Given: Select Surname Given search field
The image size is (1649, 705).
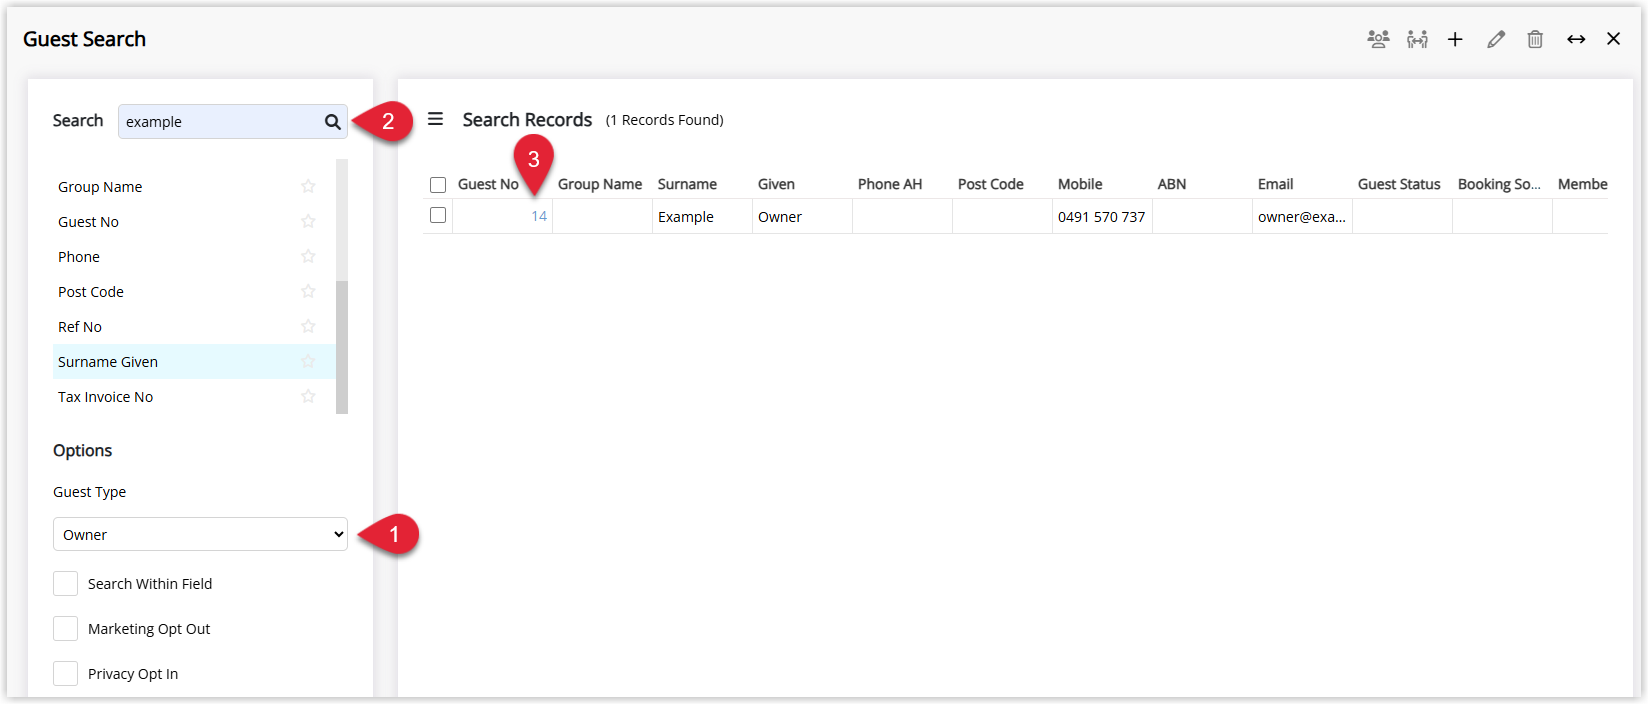Looking at the screenshot, I should (x=194, y=362).
